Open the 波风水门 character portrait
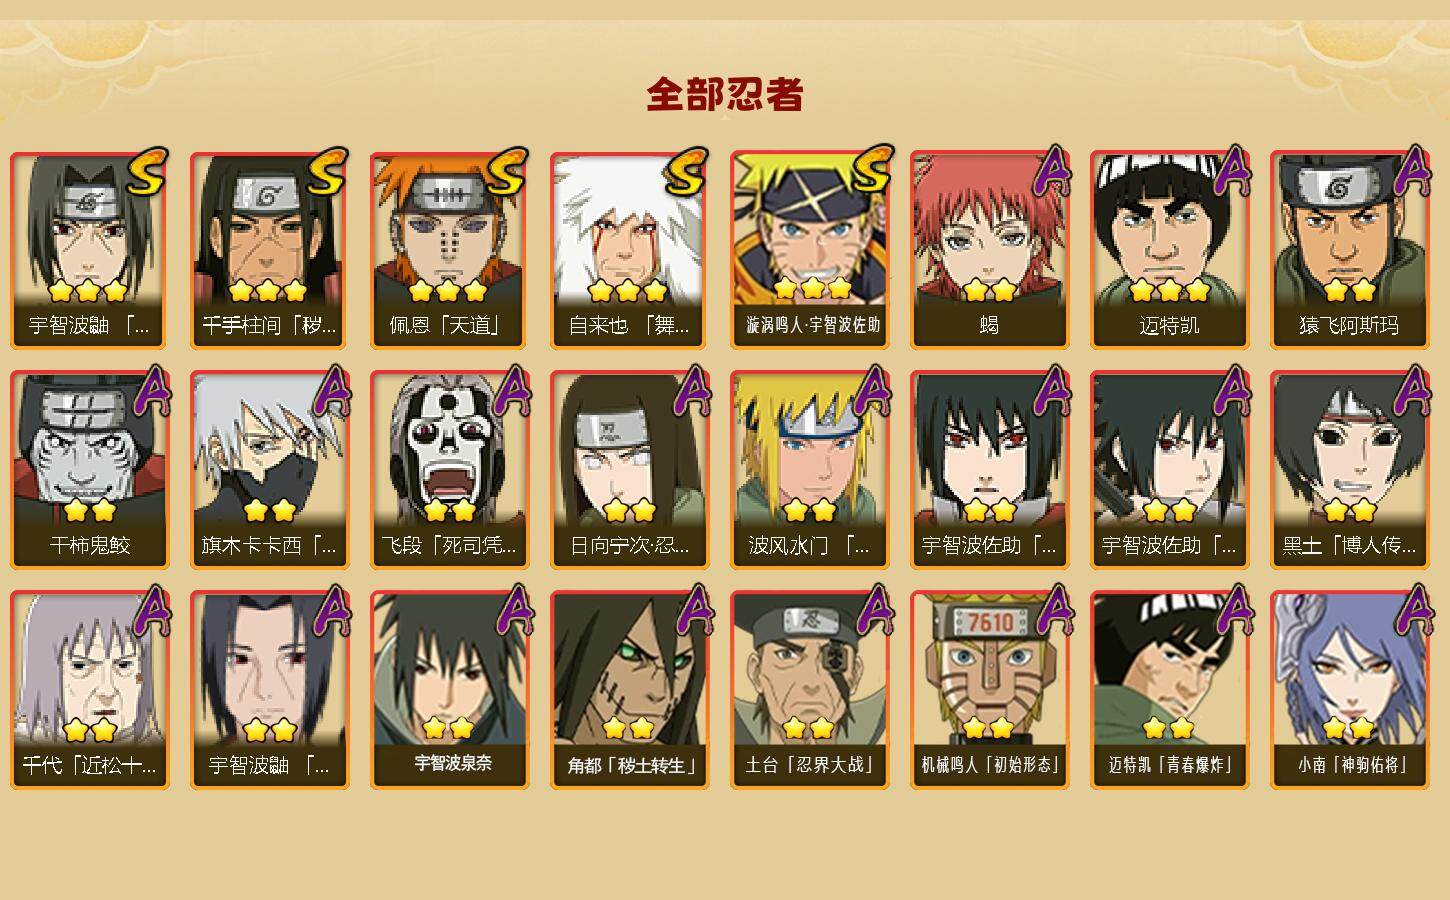This screenshot has height=900, width=1450. coord(809,470)
